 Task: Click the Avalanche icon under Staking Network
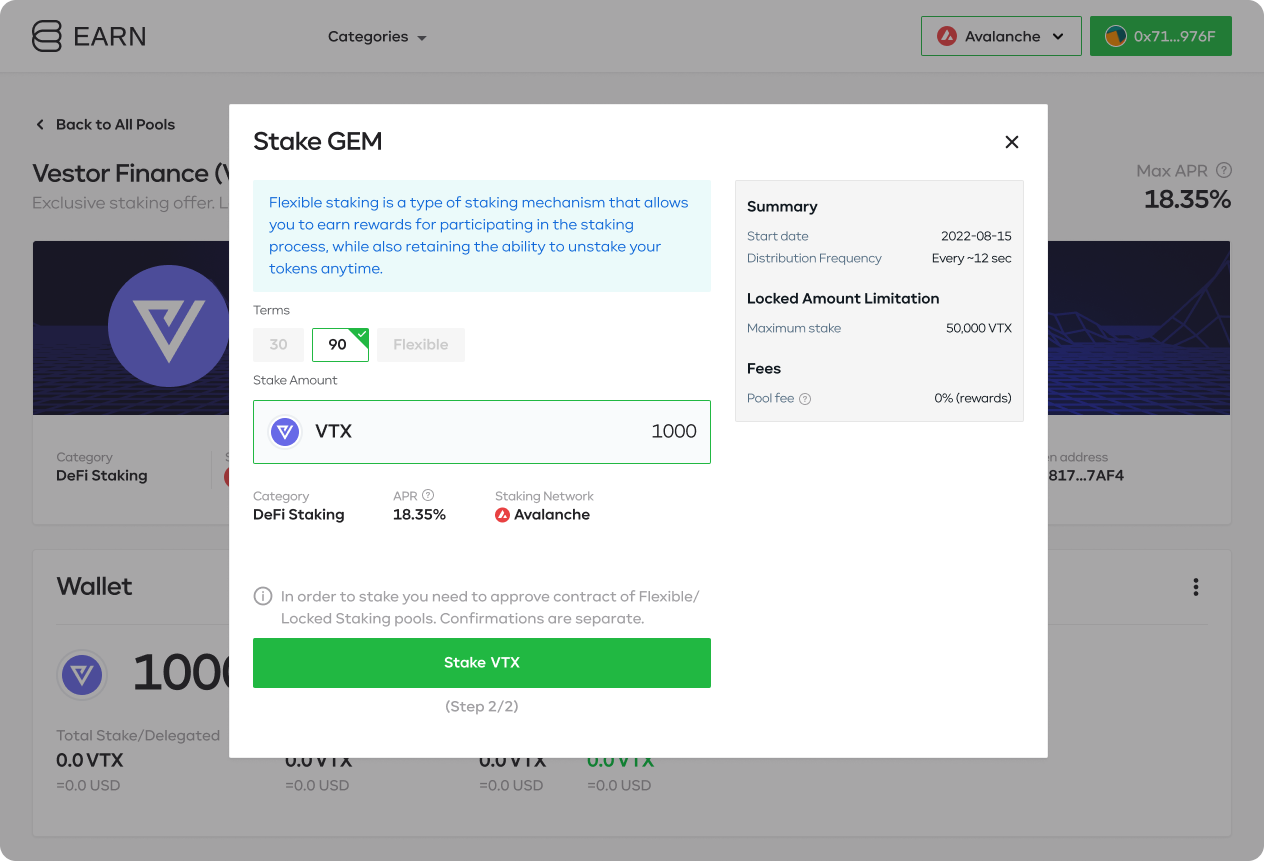pyautogui.click(x=503, y=515)
